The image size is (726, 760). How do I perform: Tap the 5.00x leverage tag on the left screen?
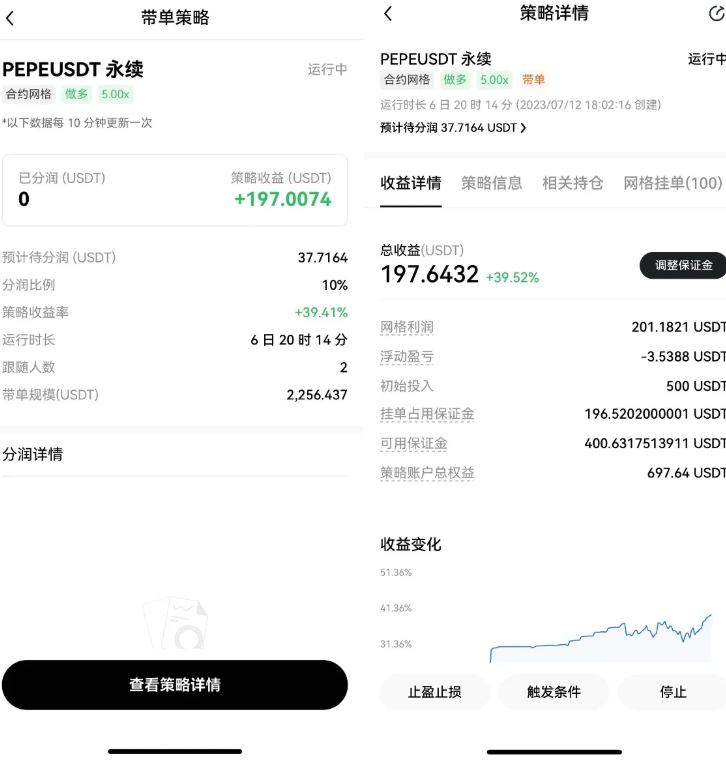click(115, 94)
